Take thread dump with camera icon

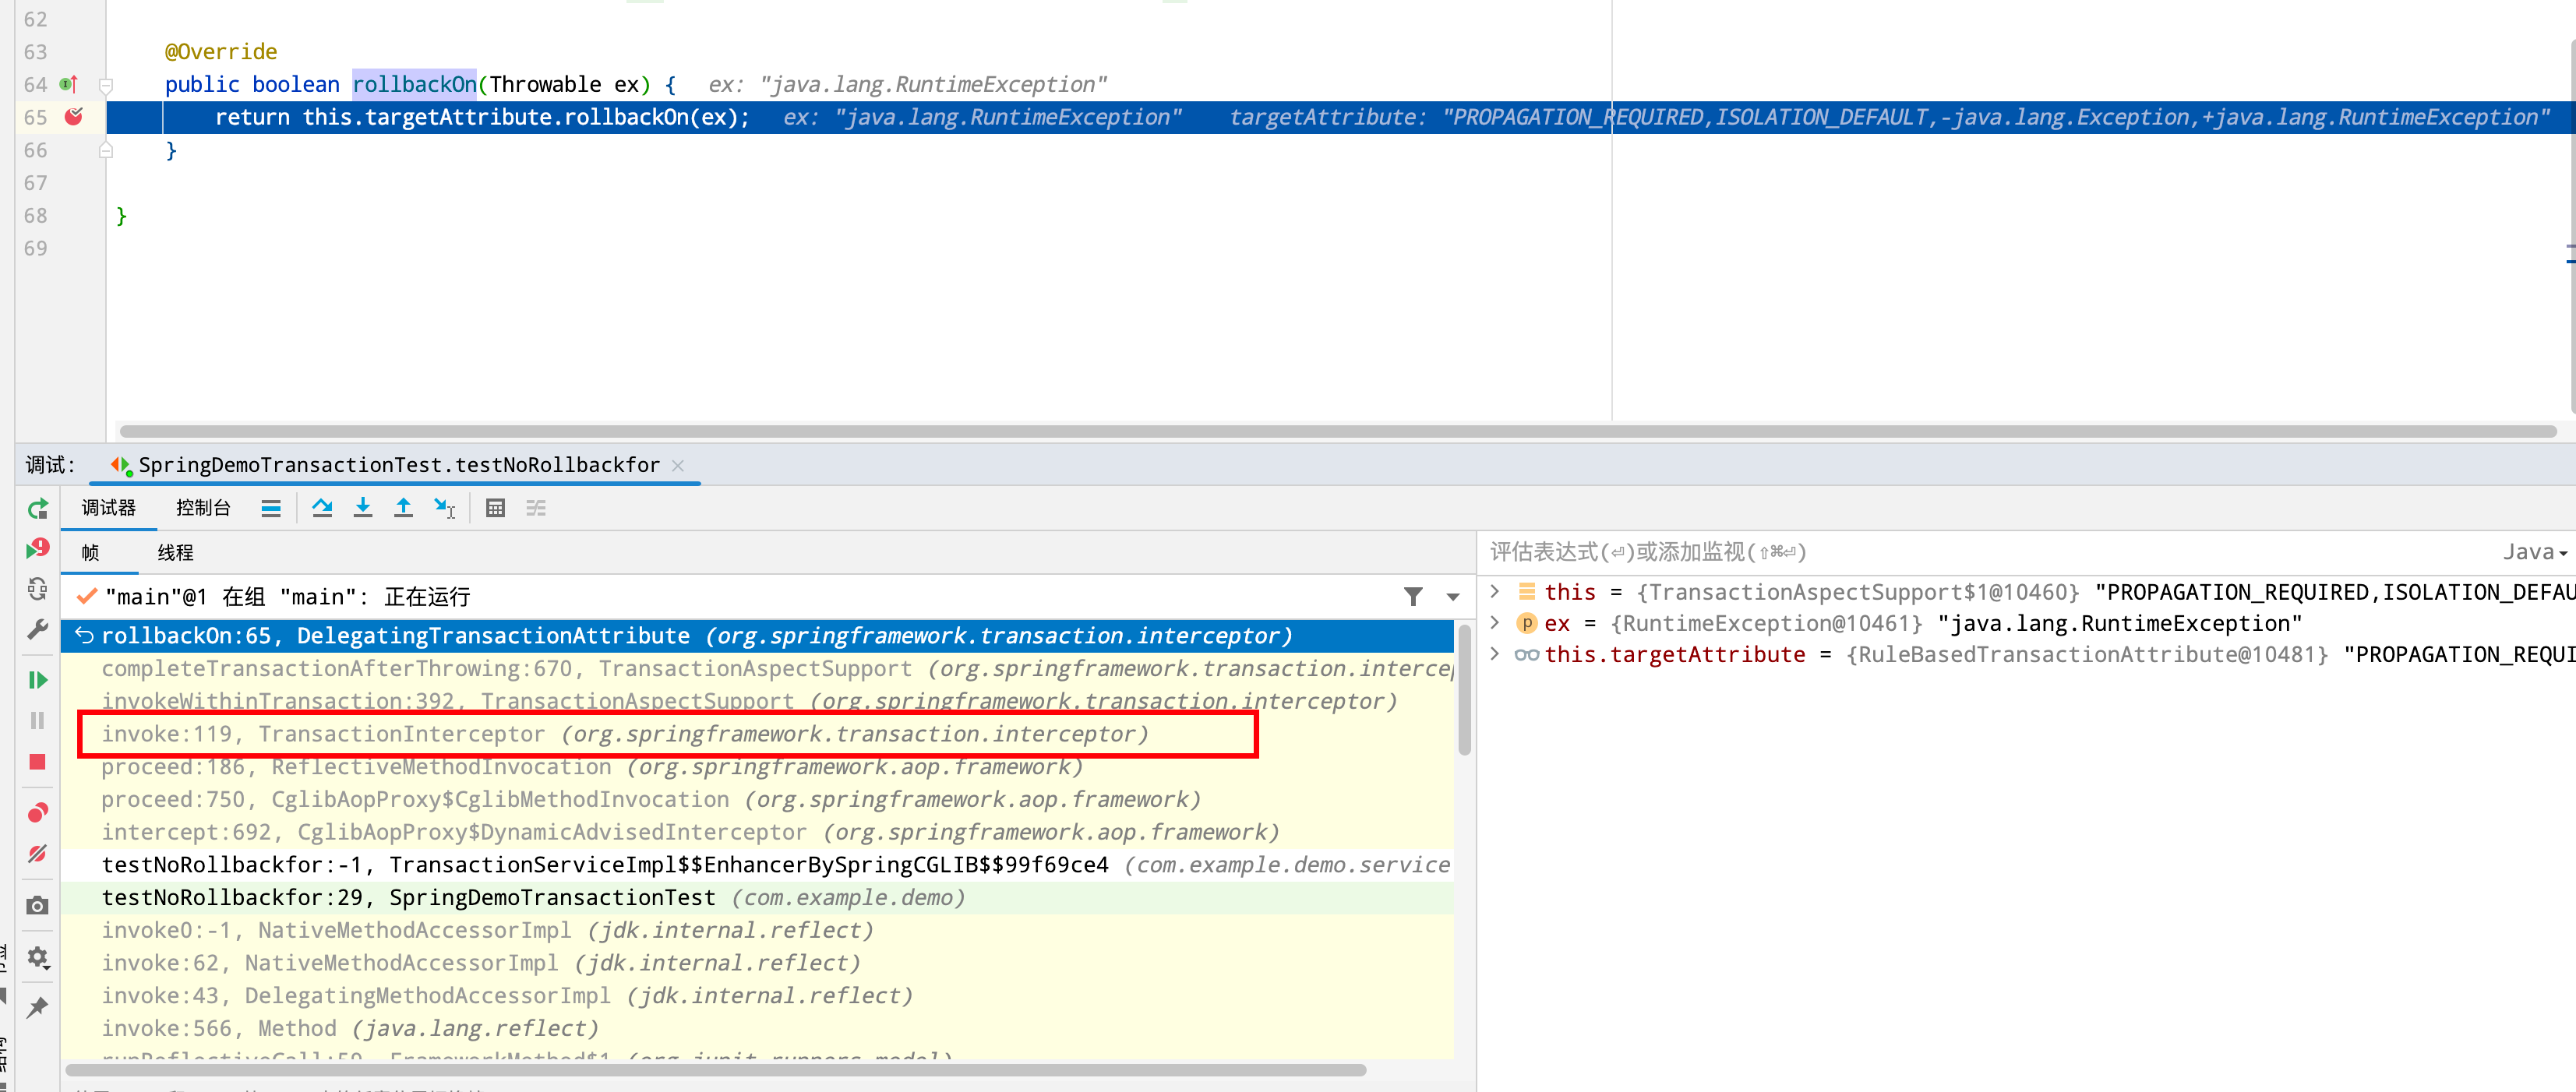click(x=37, y=905)
